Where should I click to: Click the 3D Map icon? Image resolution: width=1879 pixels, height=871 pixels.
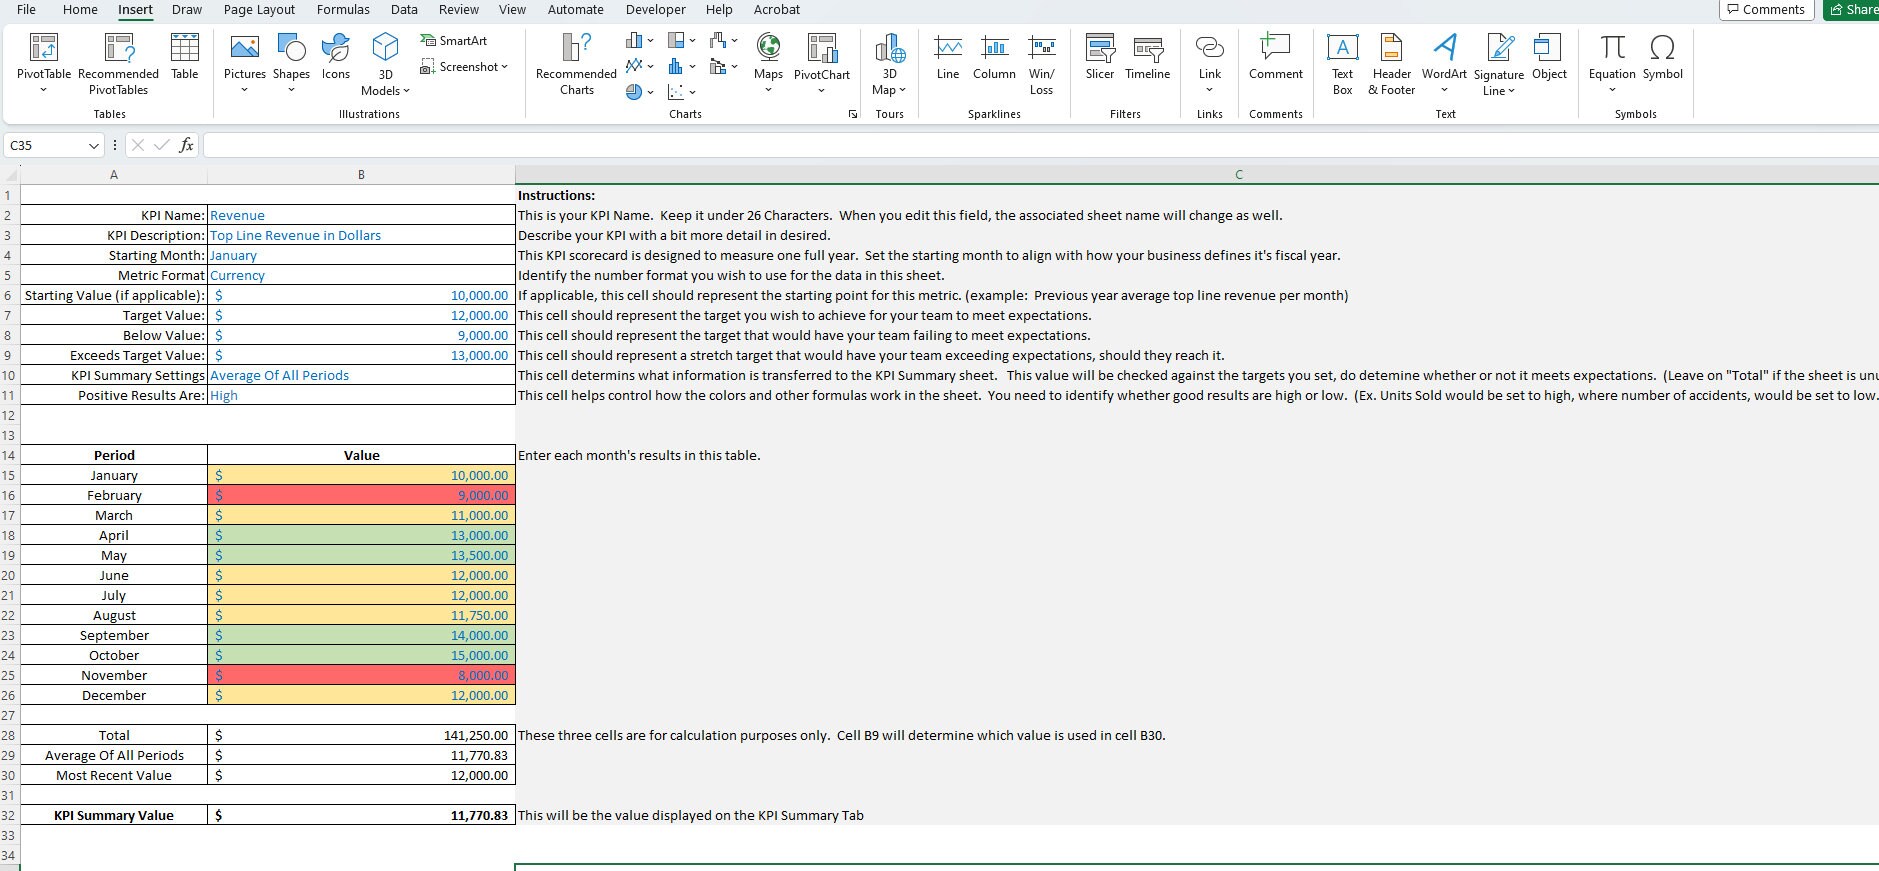coord(889,47)
